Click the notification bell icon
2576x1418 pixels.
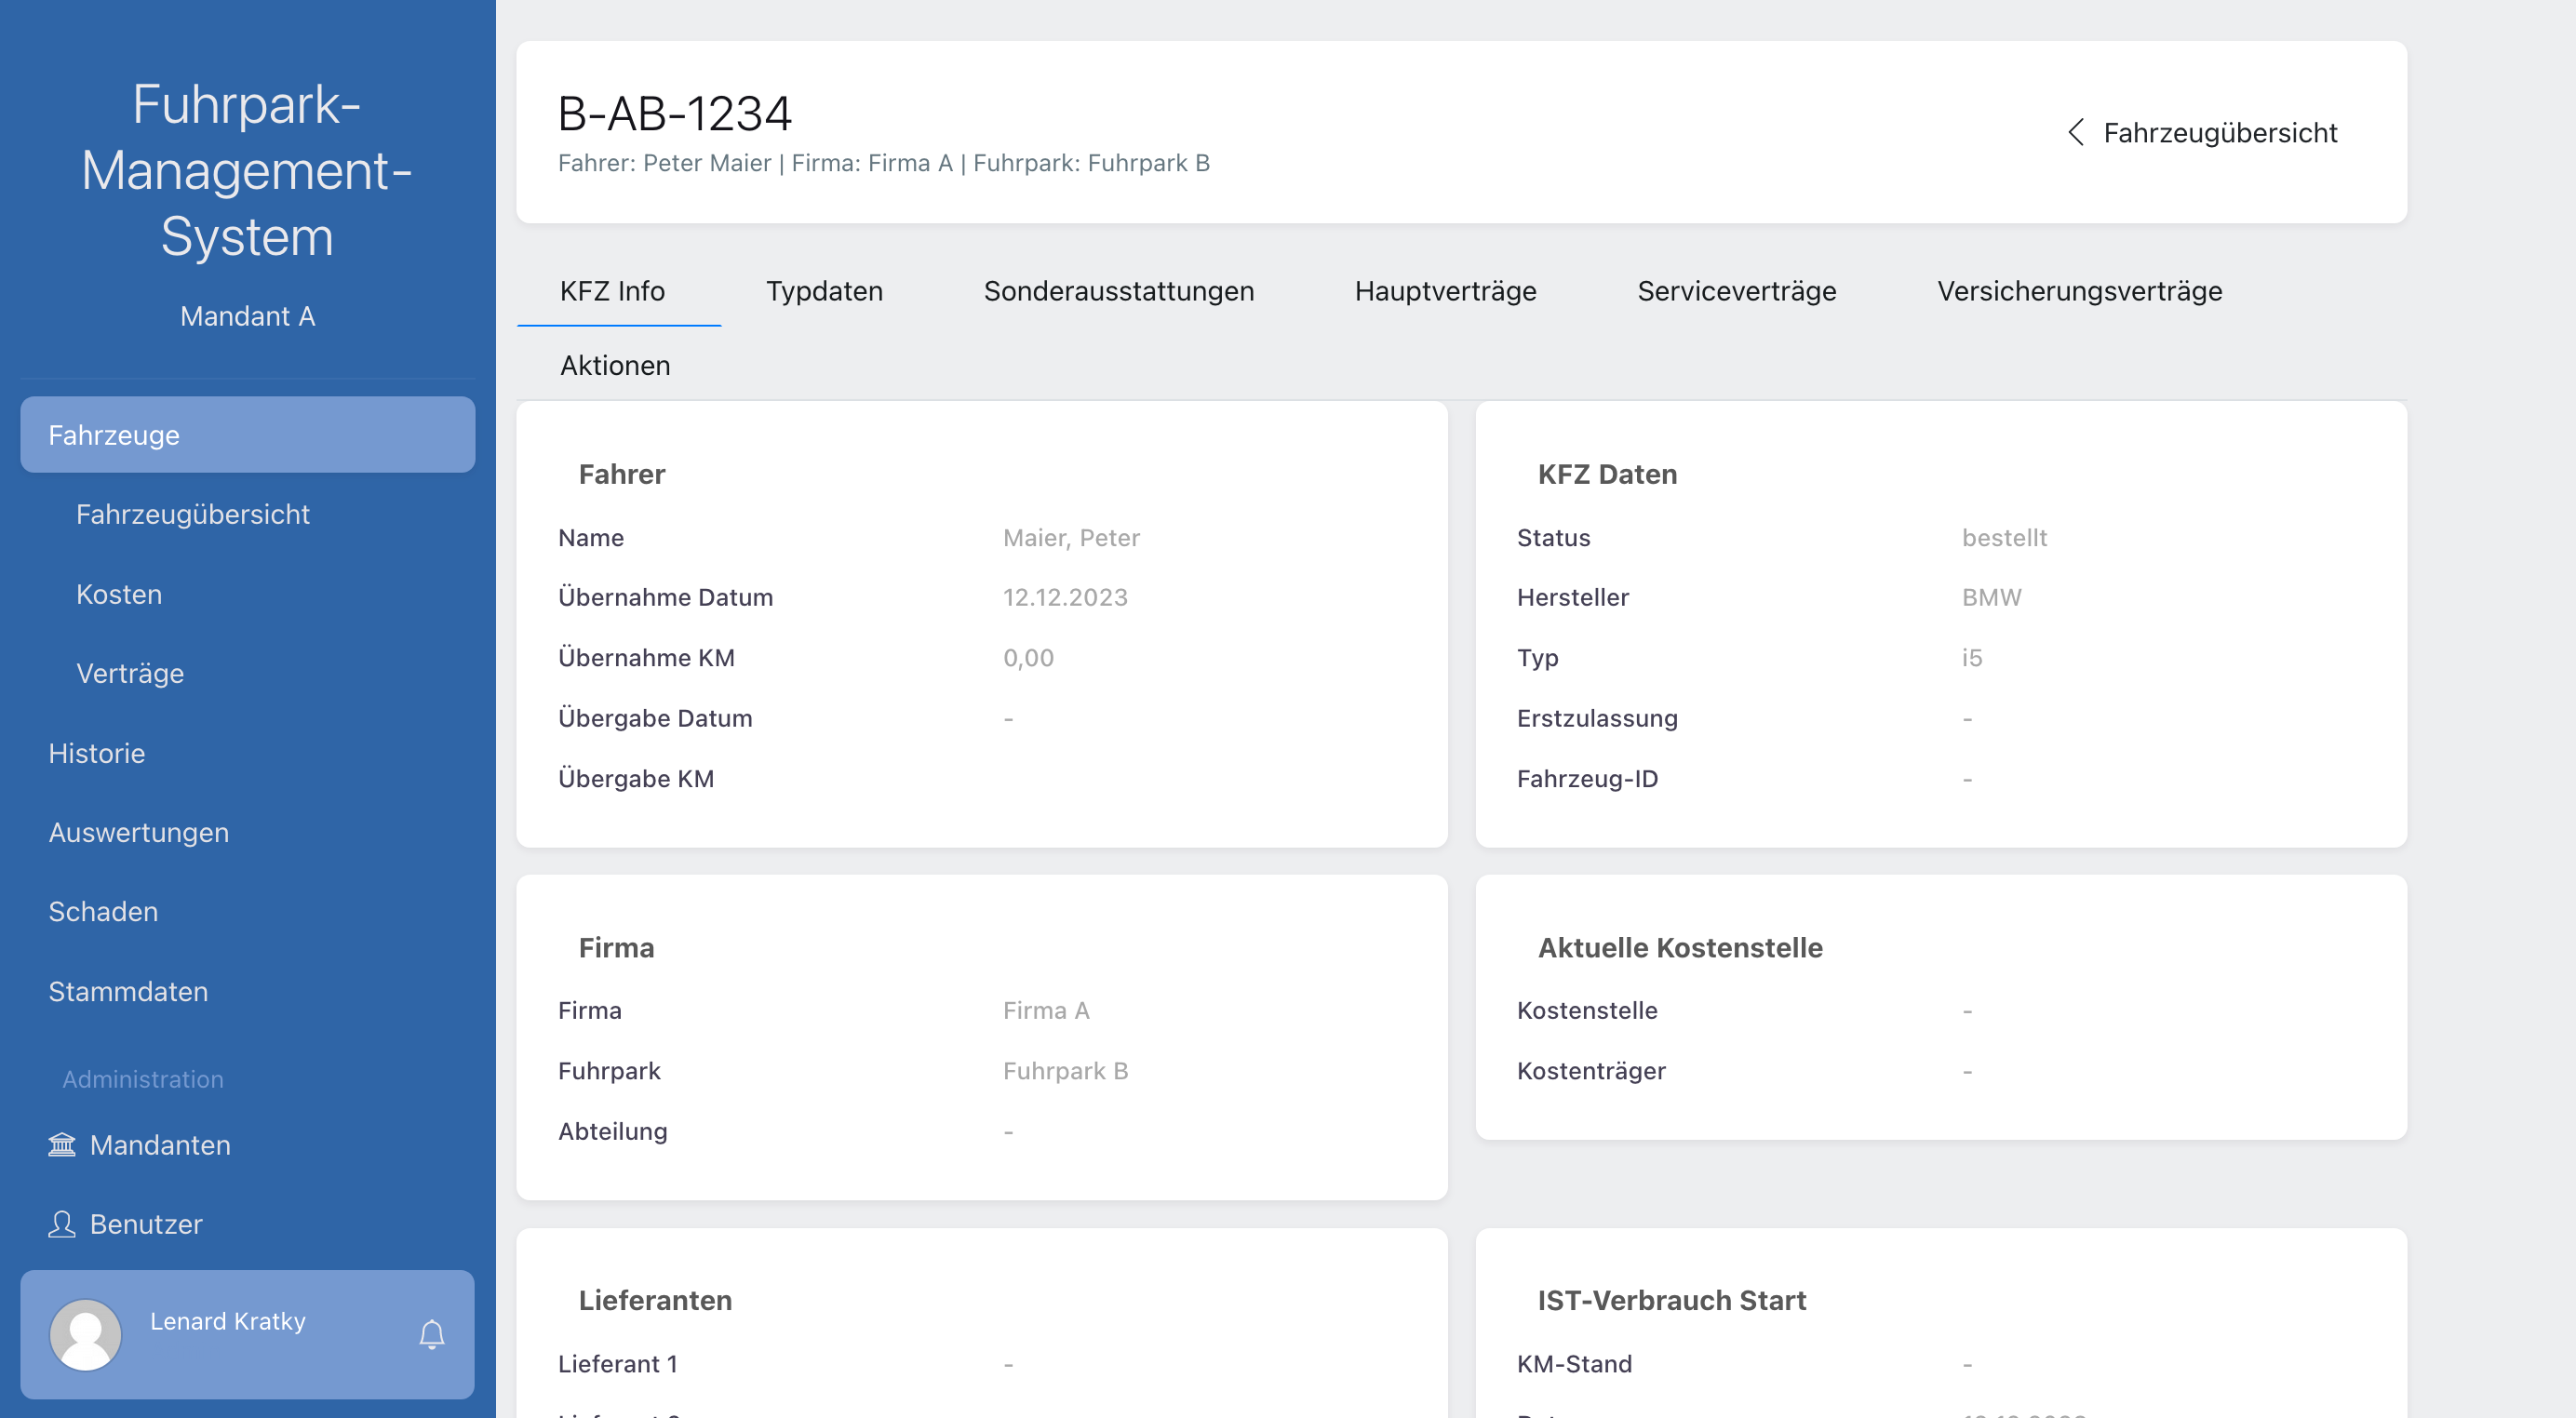(x=432, y=1334)
